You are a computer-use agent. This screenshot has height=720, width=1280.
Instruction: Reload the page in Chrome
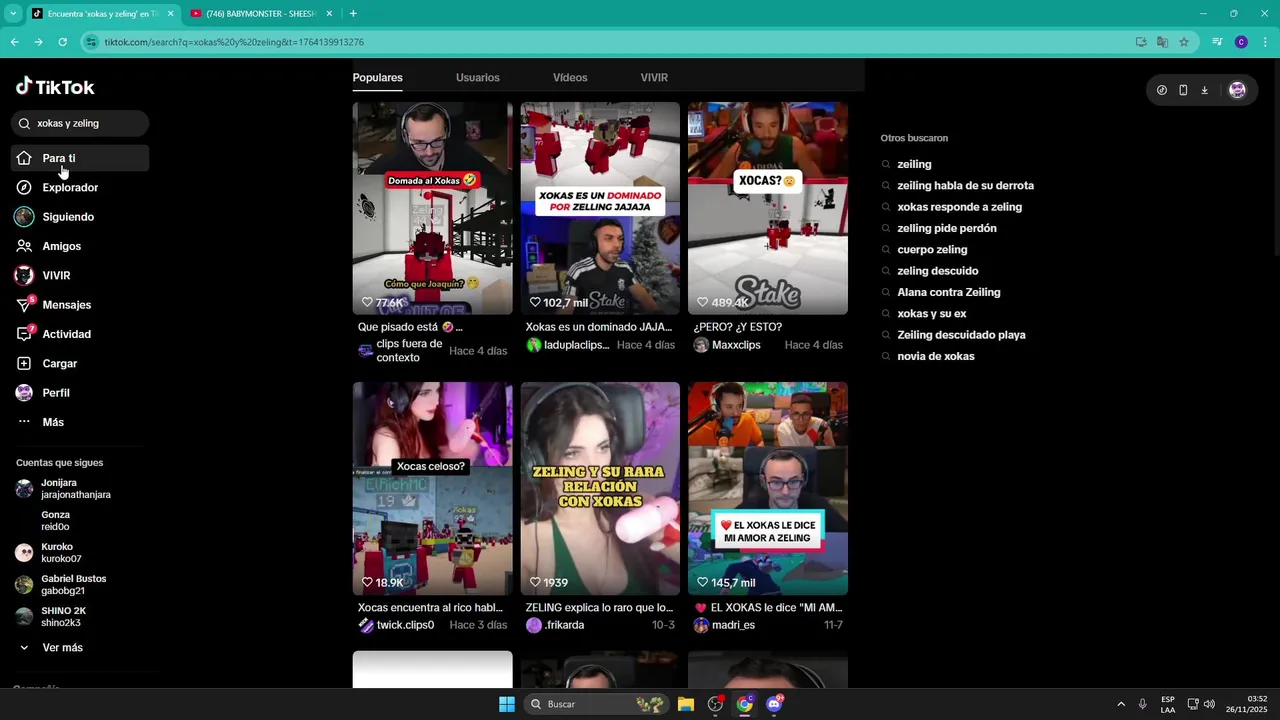pos(63,42)
